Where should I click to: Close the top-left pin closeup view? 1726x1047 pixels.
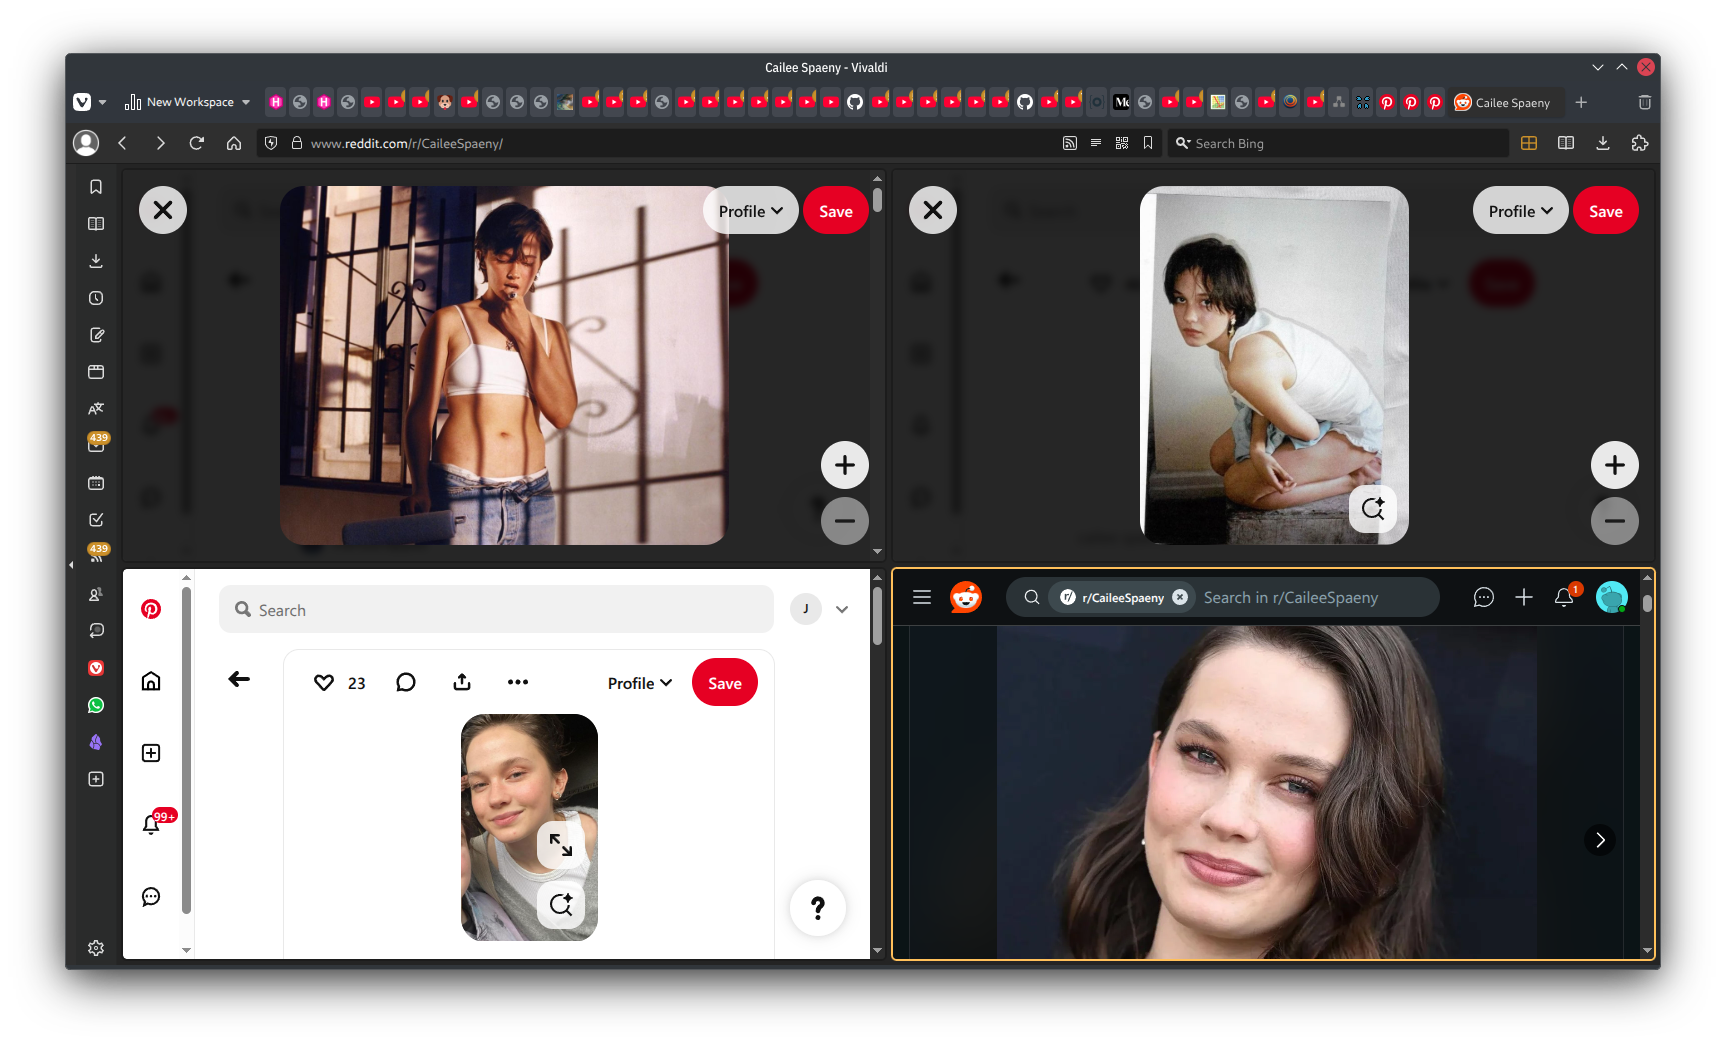163,210
